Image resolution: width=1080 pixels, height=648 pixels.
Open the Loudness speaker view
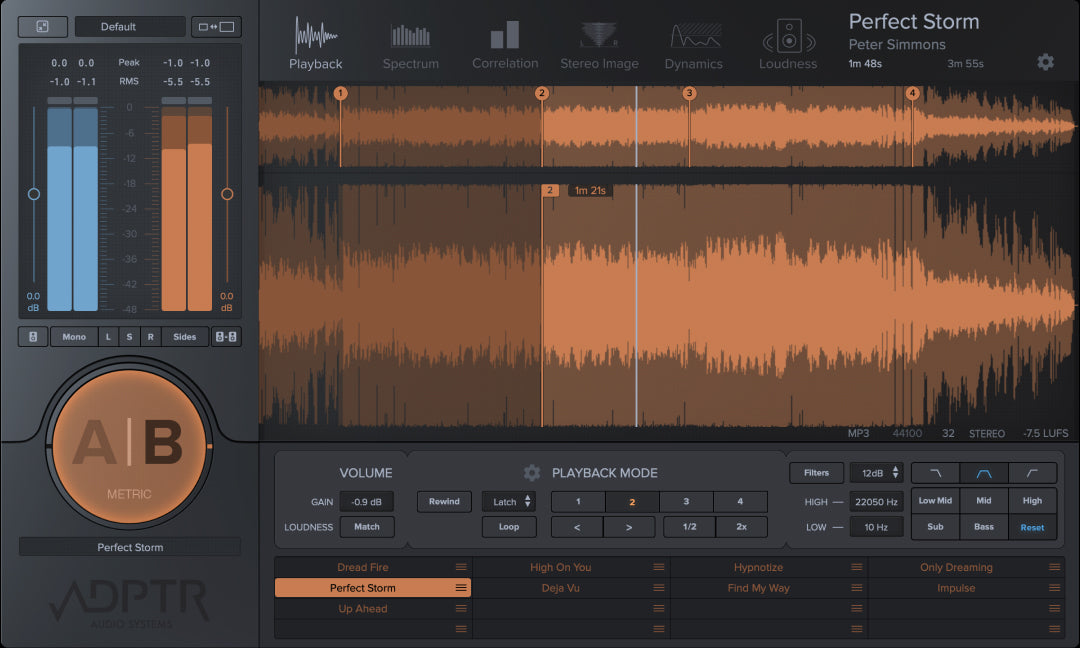[x=788, y=45]
